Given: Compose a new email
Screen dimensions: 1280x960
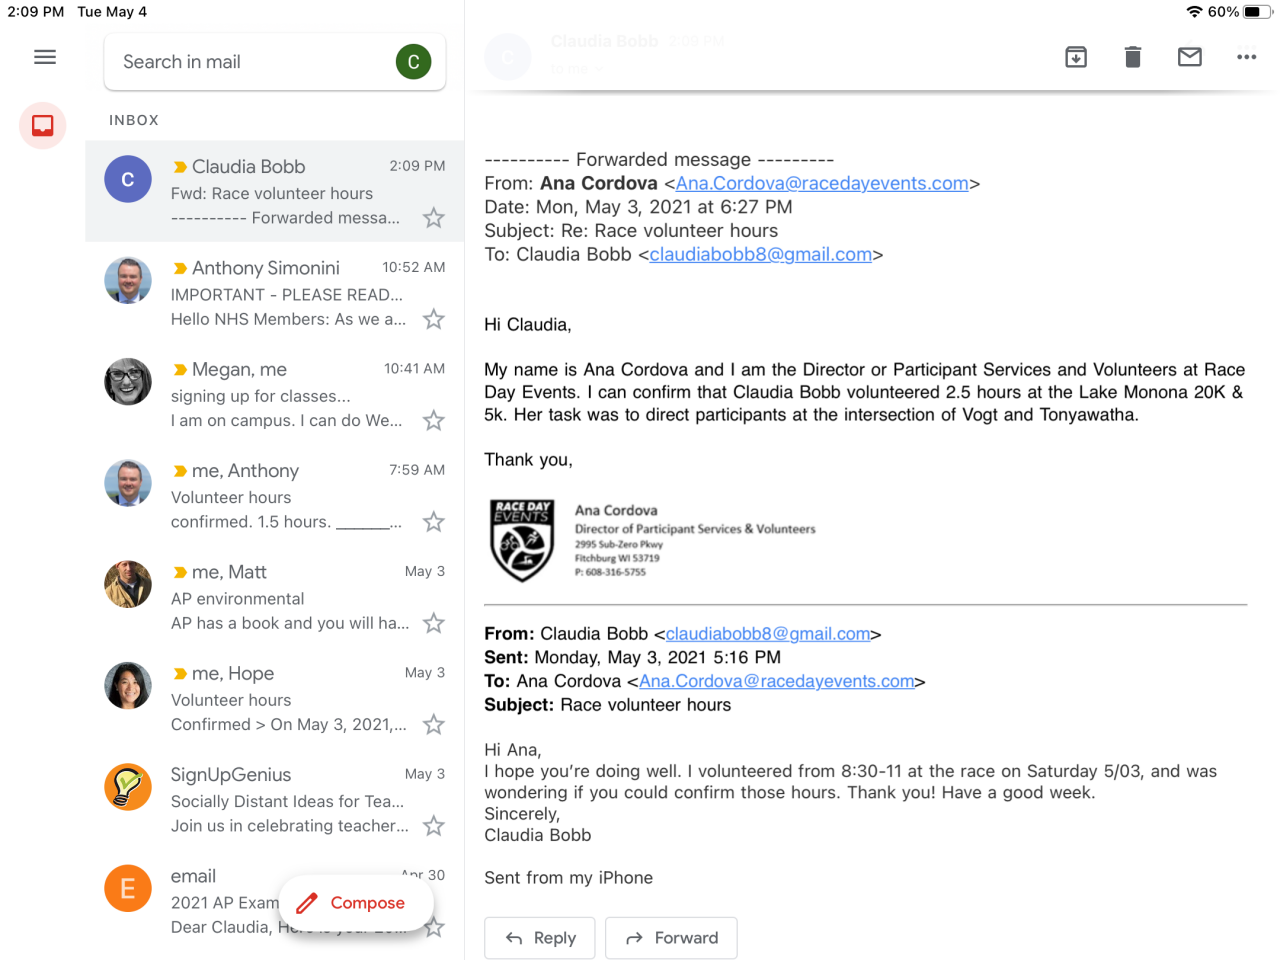Looking at the screenshot, I should coord(355,903).
